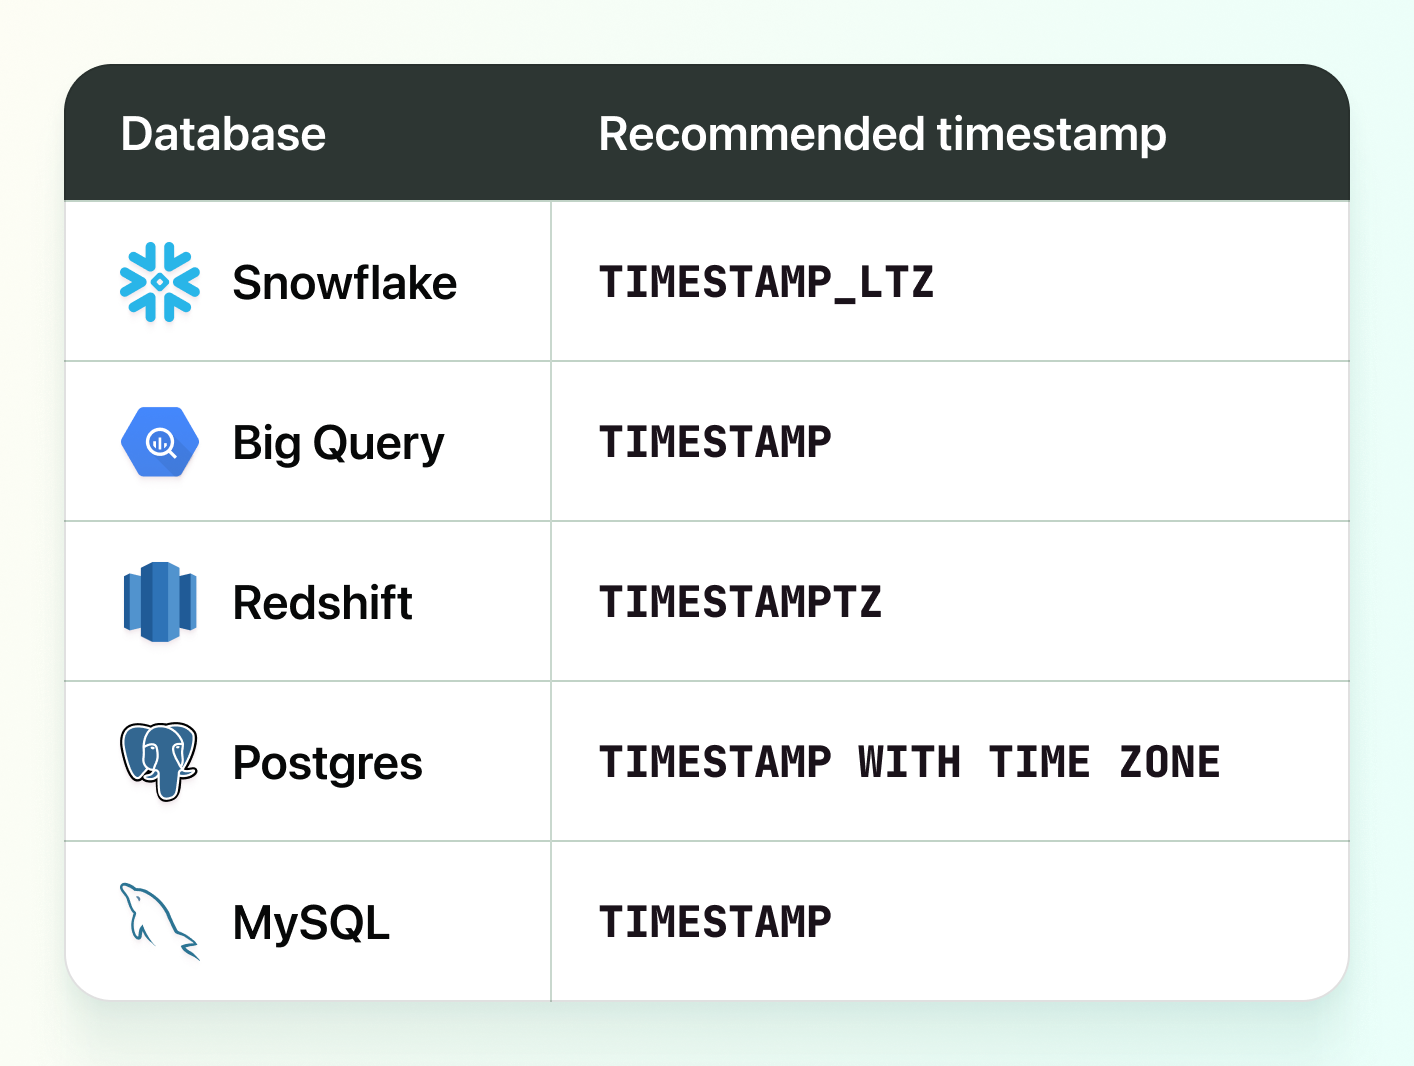The width and height of the screenshot is (1414, 1066).
Task: Click the Redshift database name
Action: (x=322, y=603)
